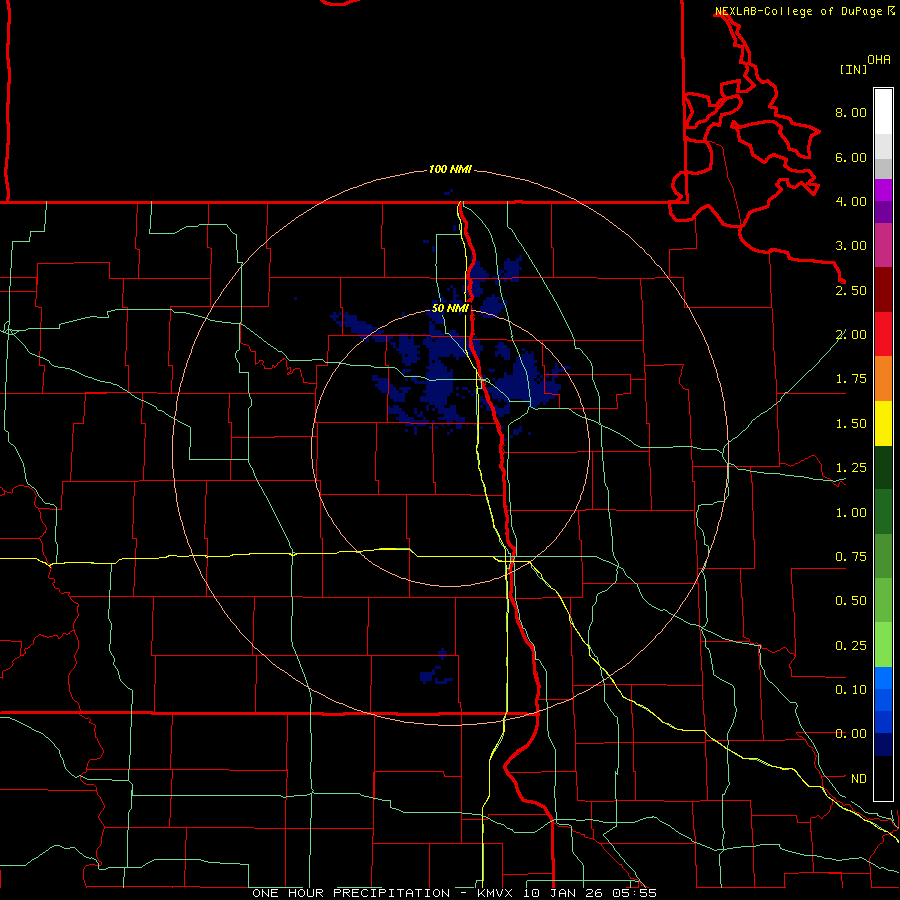This screenshot has height=900, width=900.
Task: Pick the yellow legend swatch
Action: [x=883, y=423]
